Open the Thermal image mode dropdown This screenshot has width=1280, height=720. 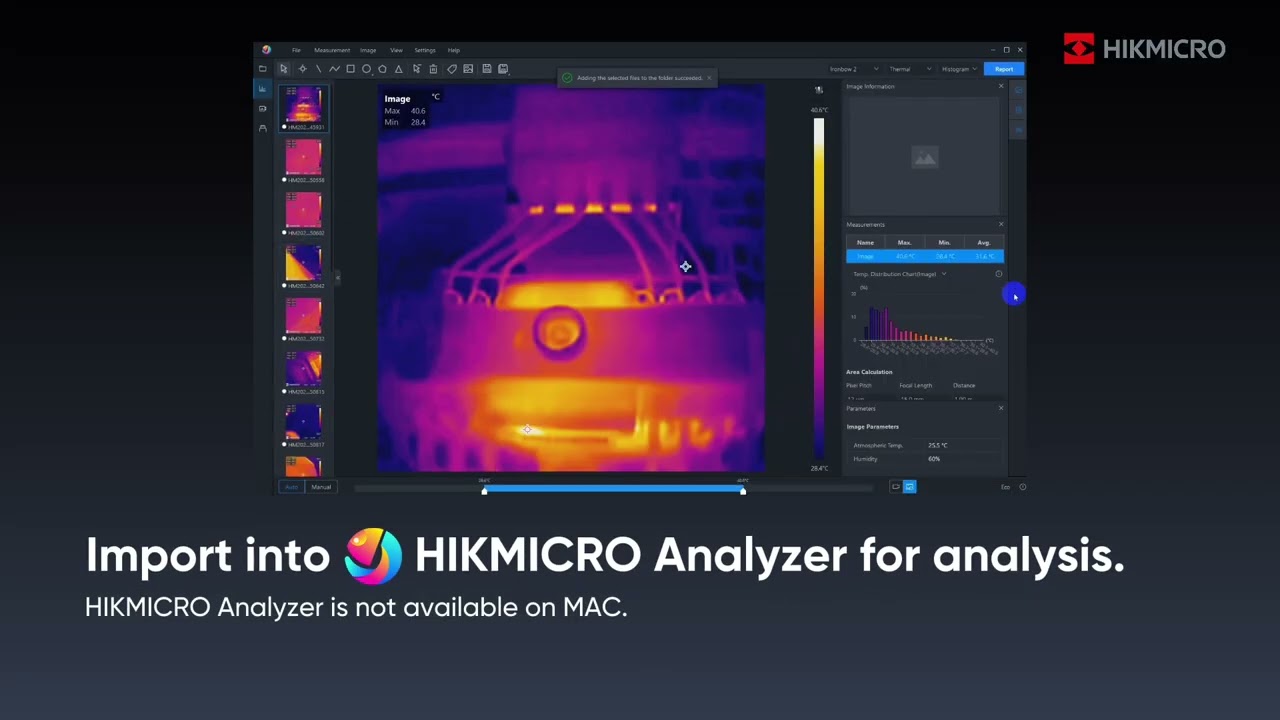[x=910, y=69]
